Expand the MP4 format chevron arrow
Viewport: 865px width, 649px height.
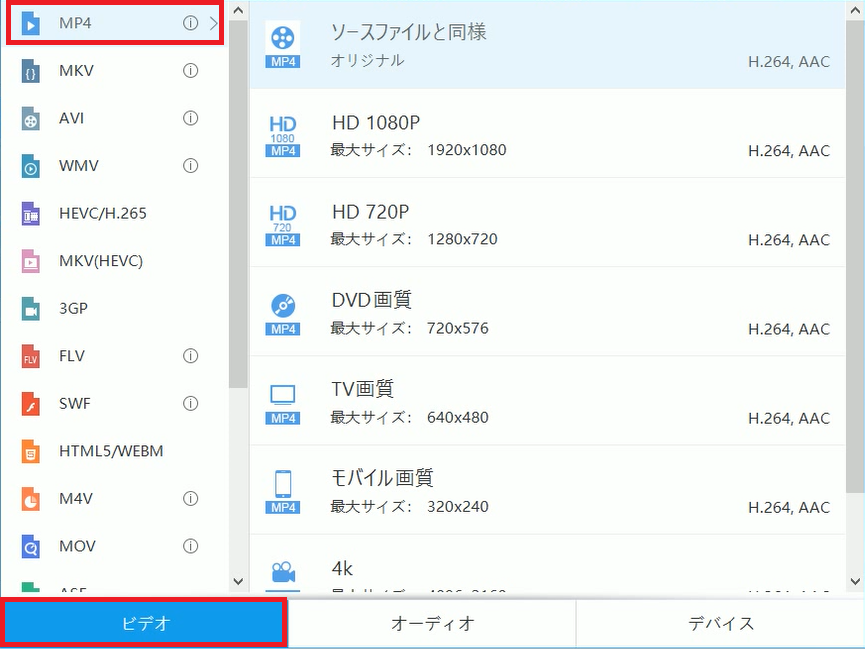[214, 23]
